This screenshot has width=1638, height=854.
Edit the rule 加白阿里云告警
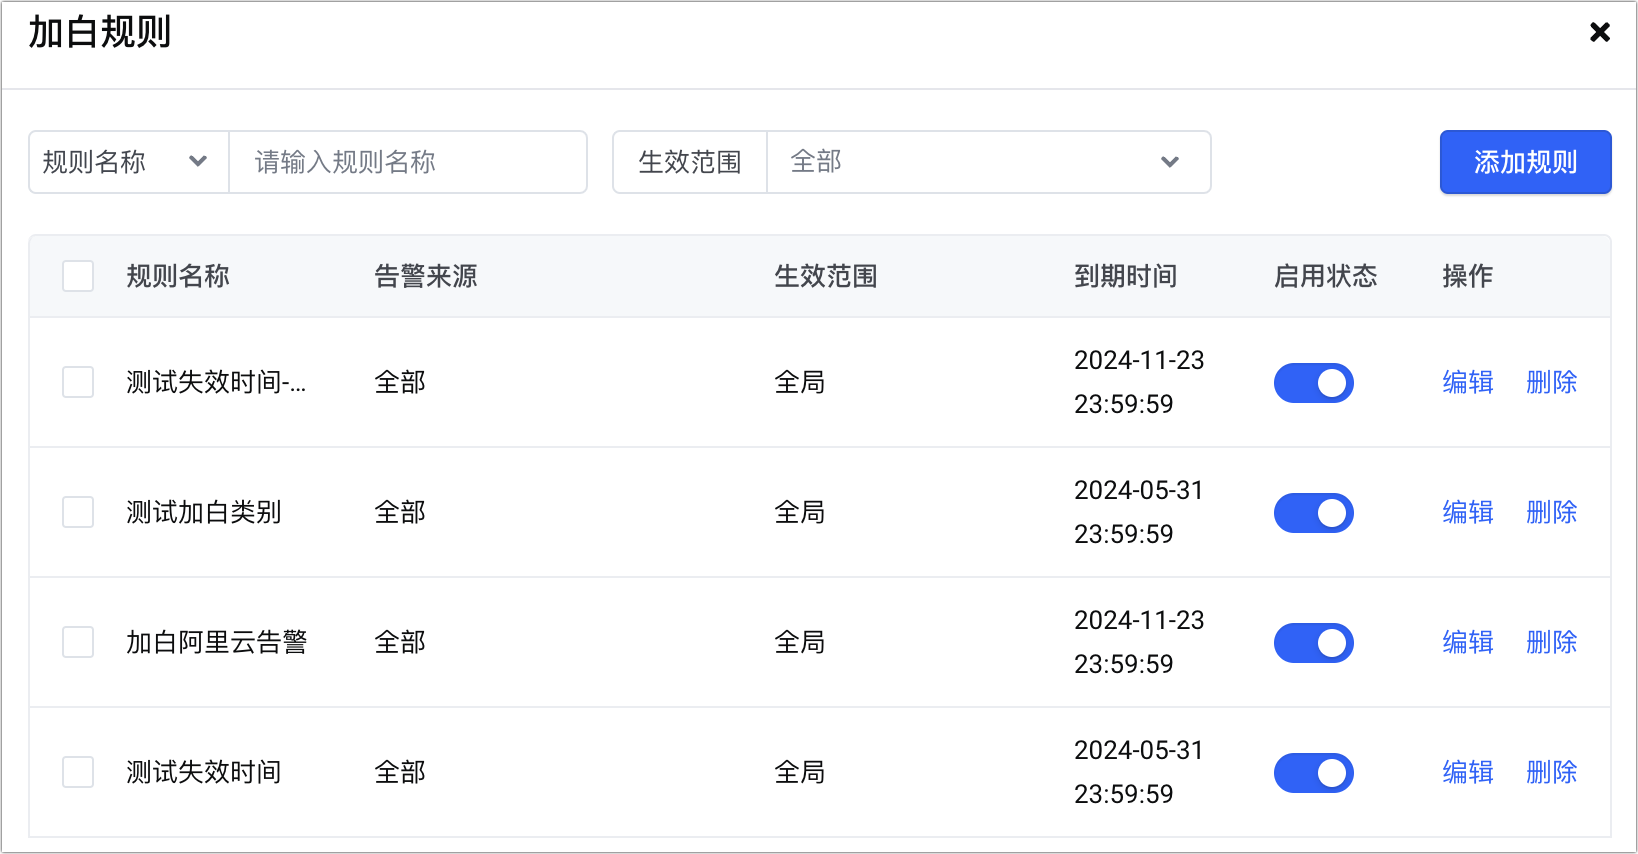tap(1468, 642)
